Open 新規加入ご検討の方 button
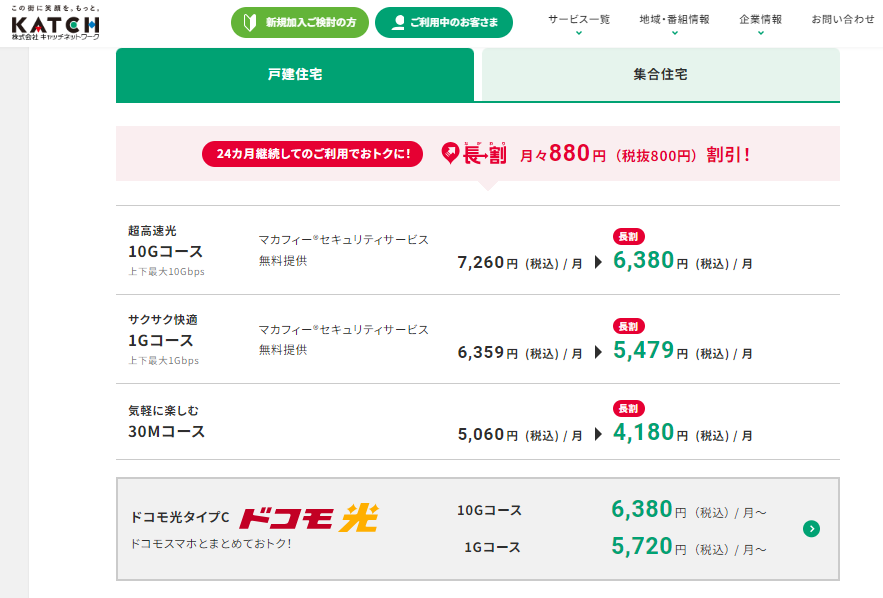This screenshot has height=598, width=883. pos(300,23)
